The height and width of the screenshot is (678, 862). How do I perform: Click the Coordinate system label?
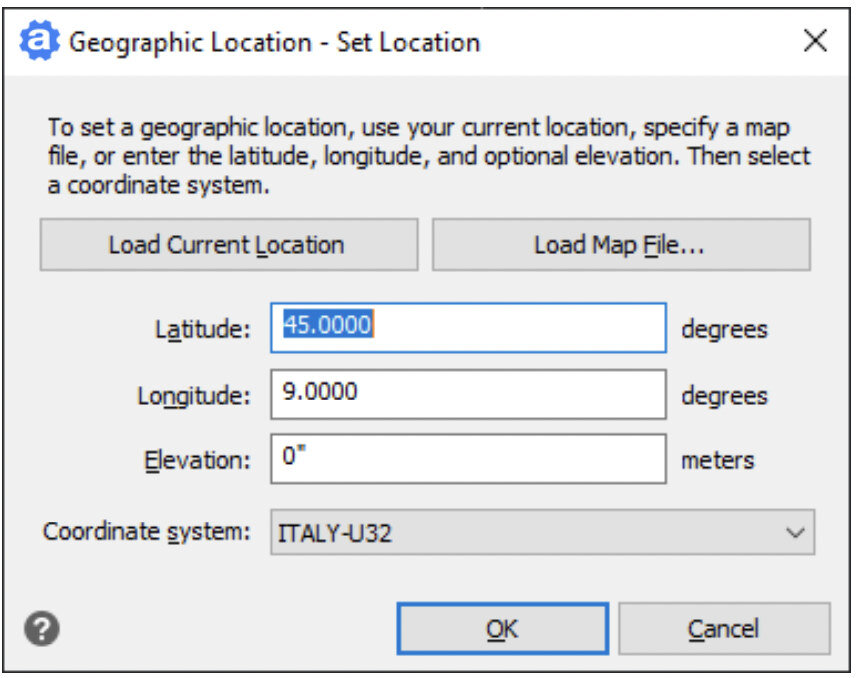(146, 532)
